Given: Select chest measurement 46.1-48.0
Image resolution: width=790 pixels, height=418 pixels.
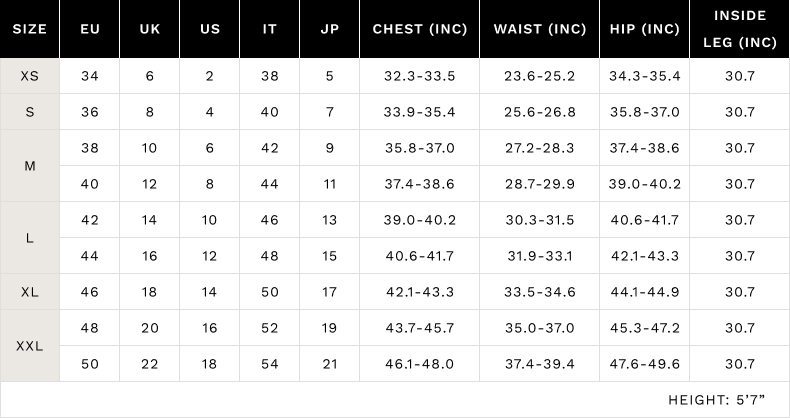Looking at the screenshot, I should point(420,364).
